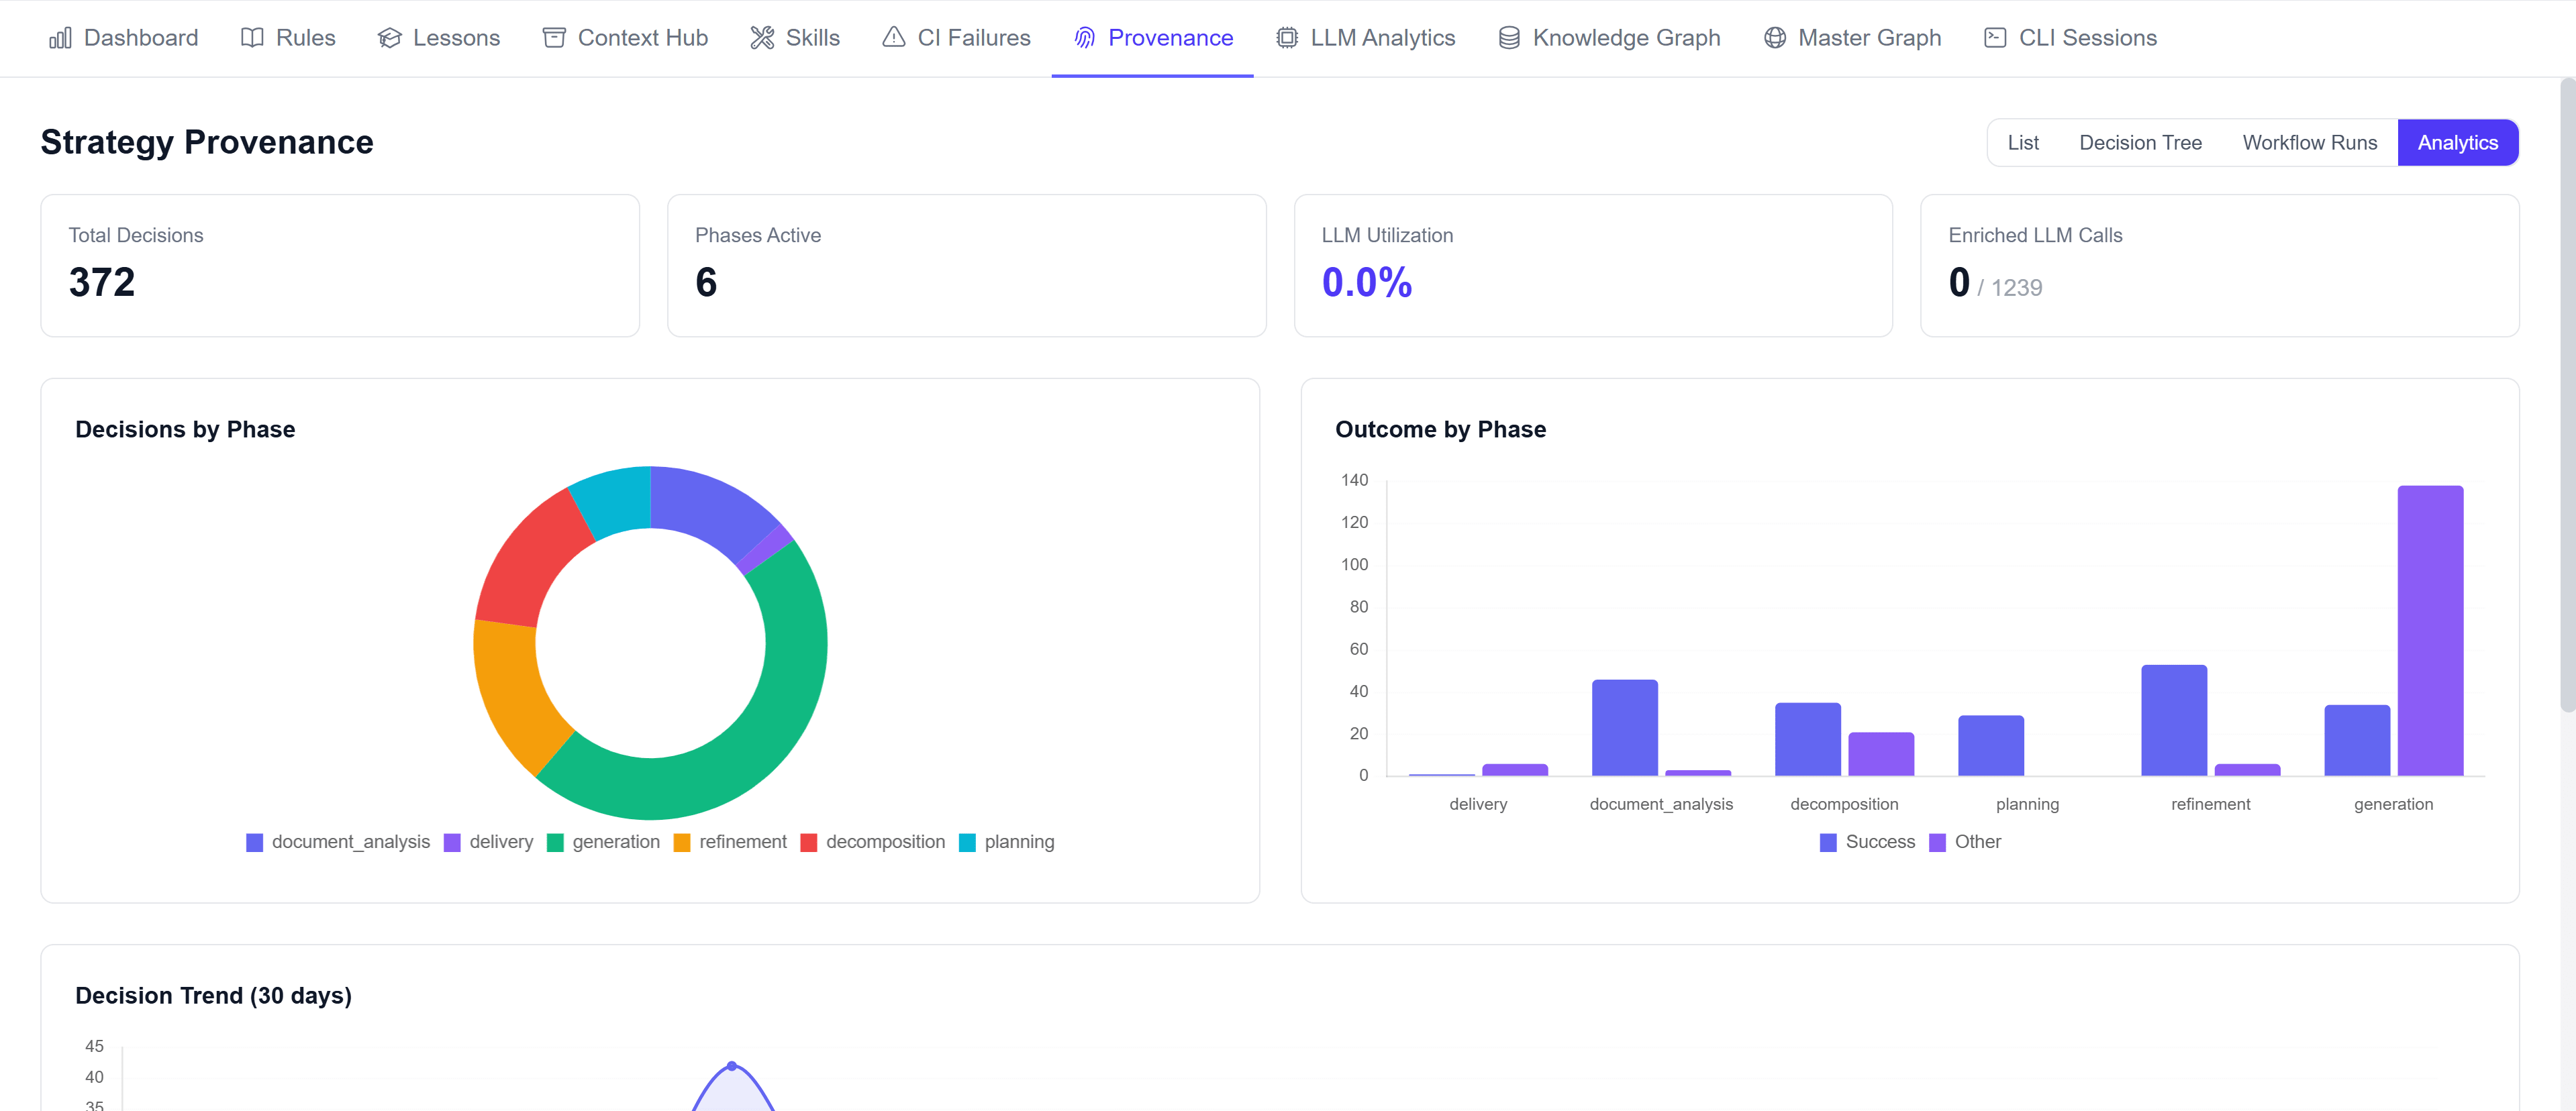Switch to the Lessons tab
This screenshot has width=2576, height=1111.
[438, 38]
